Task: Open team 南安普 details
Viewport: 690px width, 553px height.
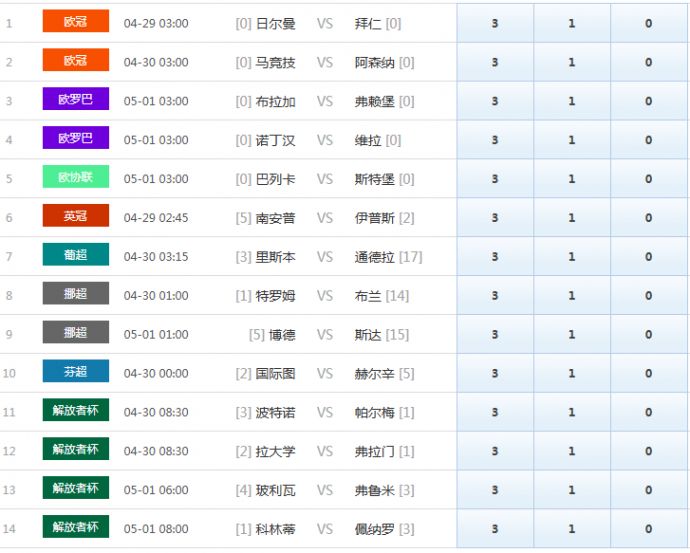Action: coord(275,218)
